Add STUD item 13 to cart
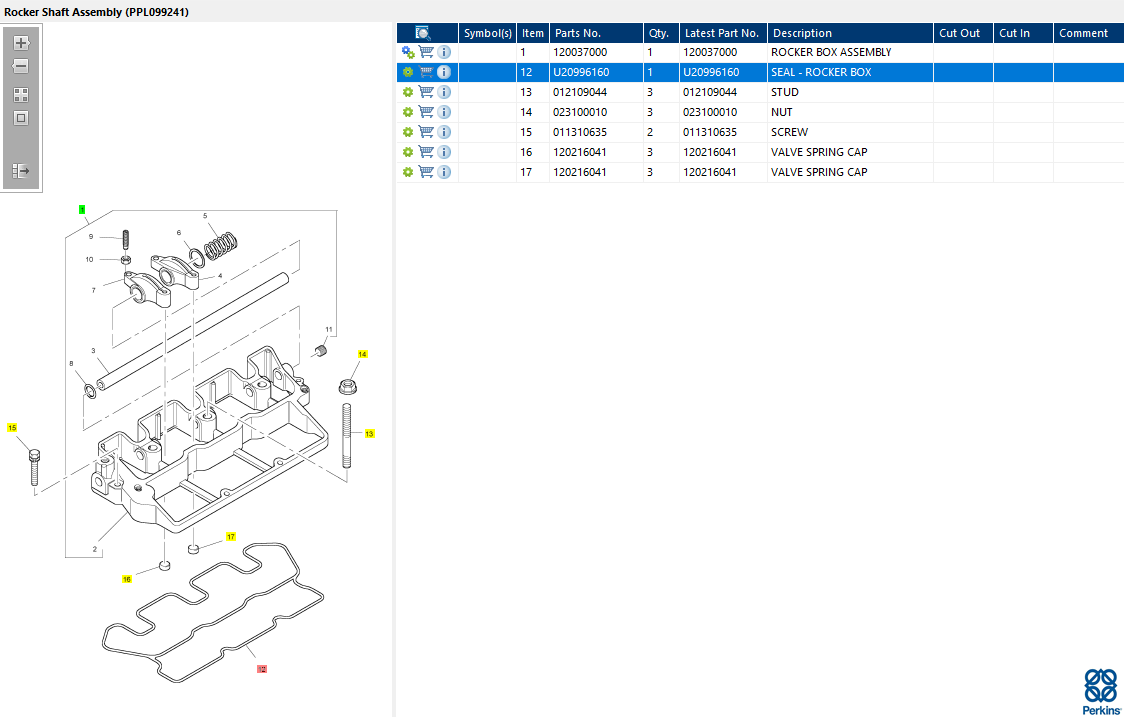Viewport: 1124px width, 717px height. (426, 92)
